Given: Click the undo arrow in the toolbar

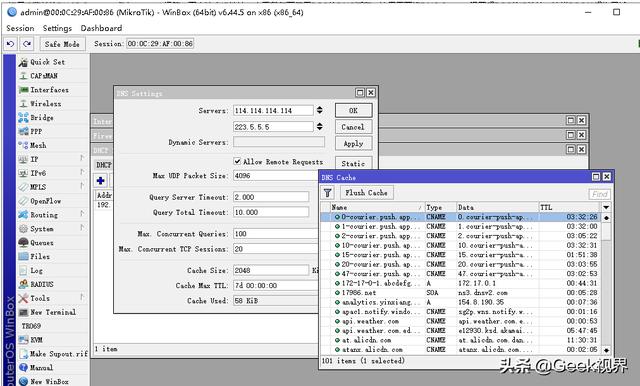Looking at the screenshot, I should click(11, 44).
